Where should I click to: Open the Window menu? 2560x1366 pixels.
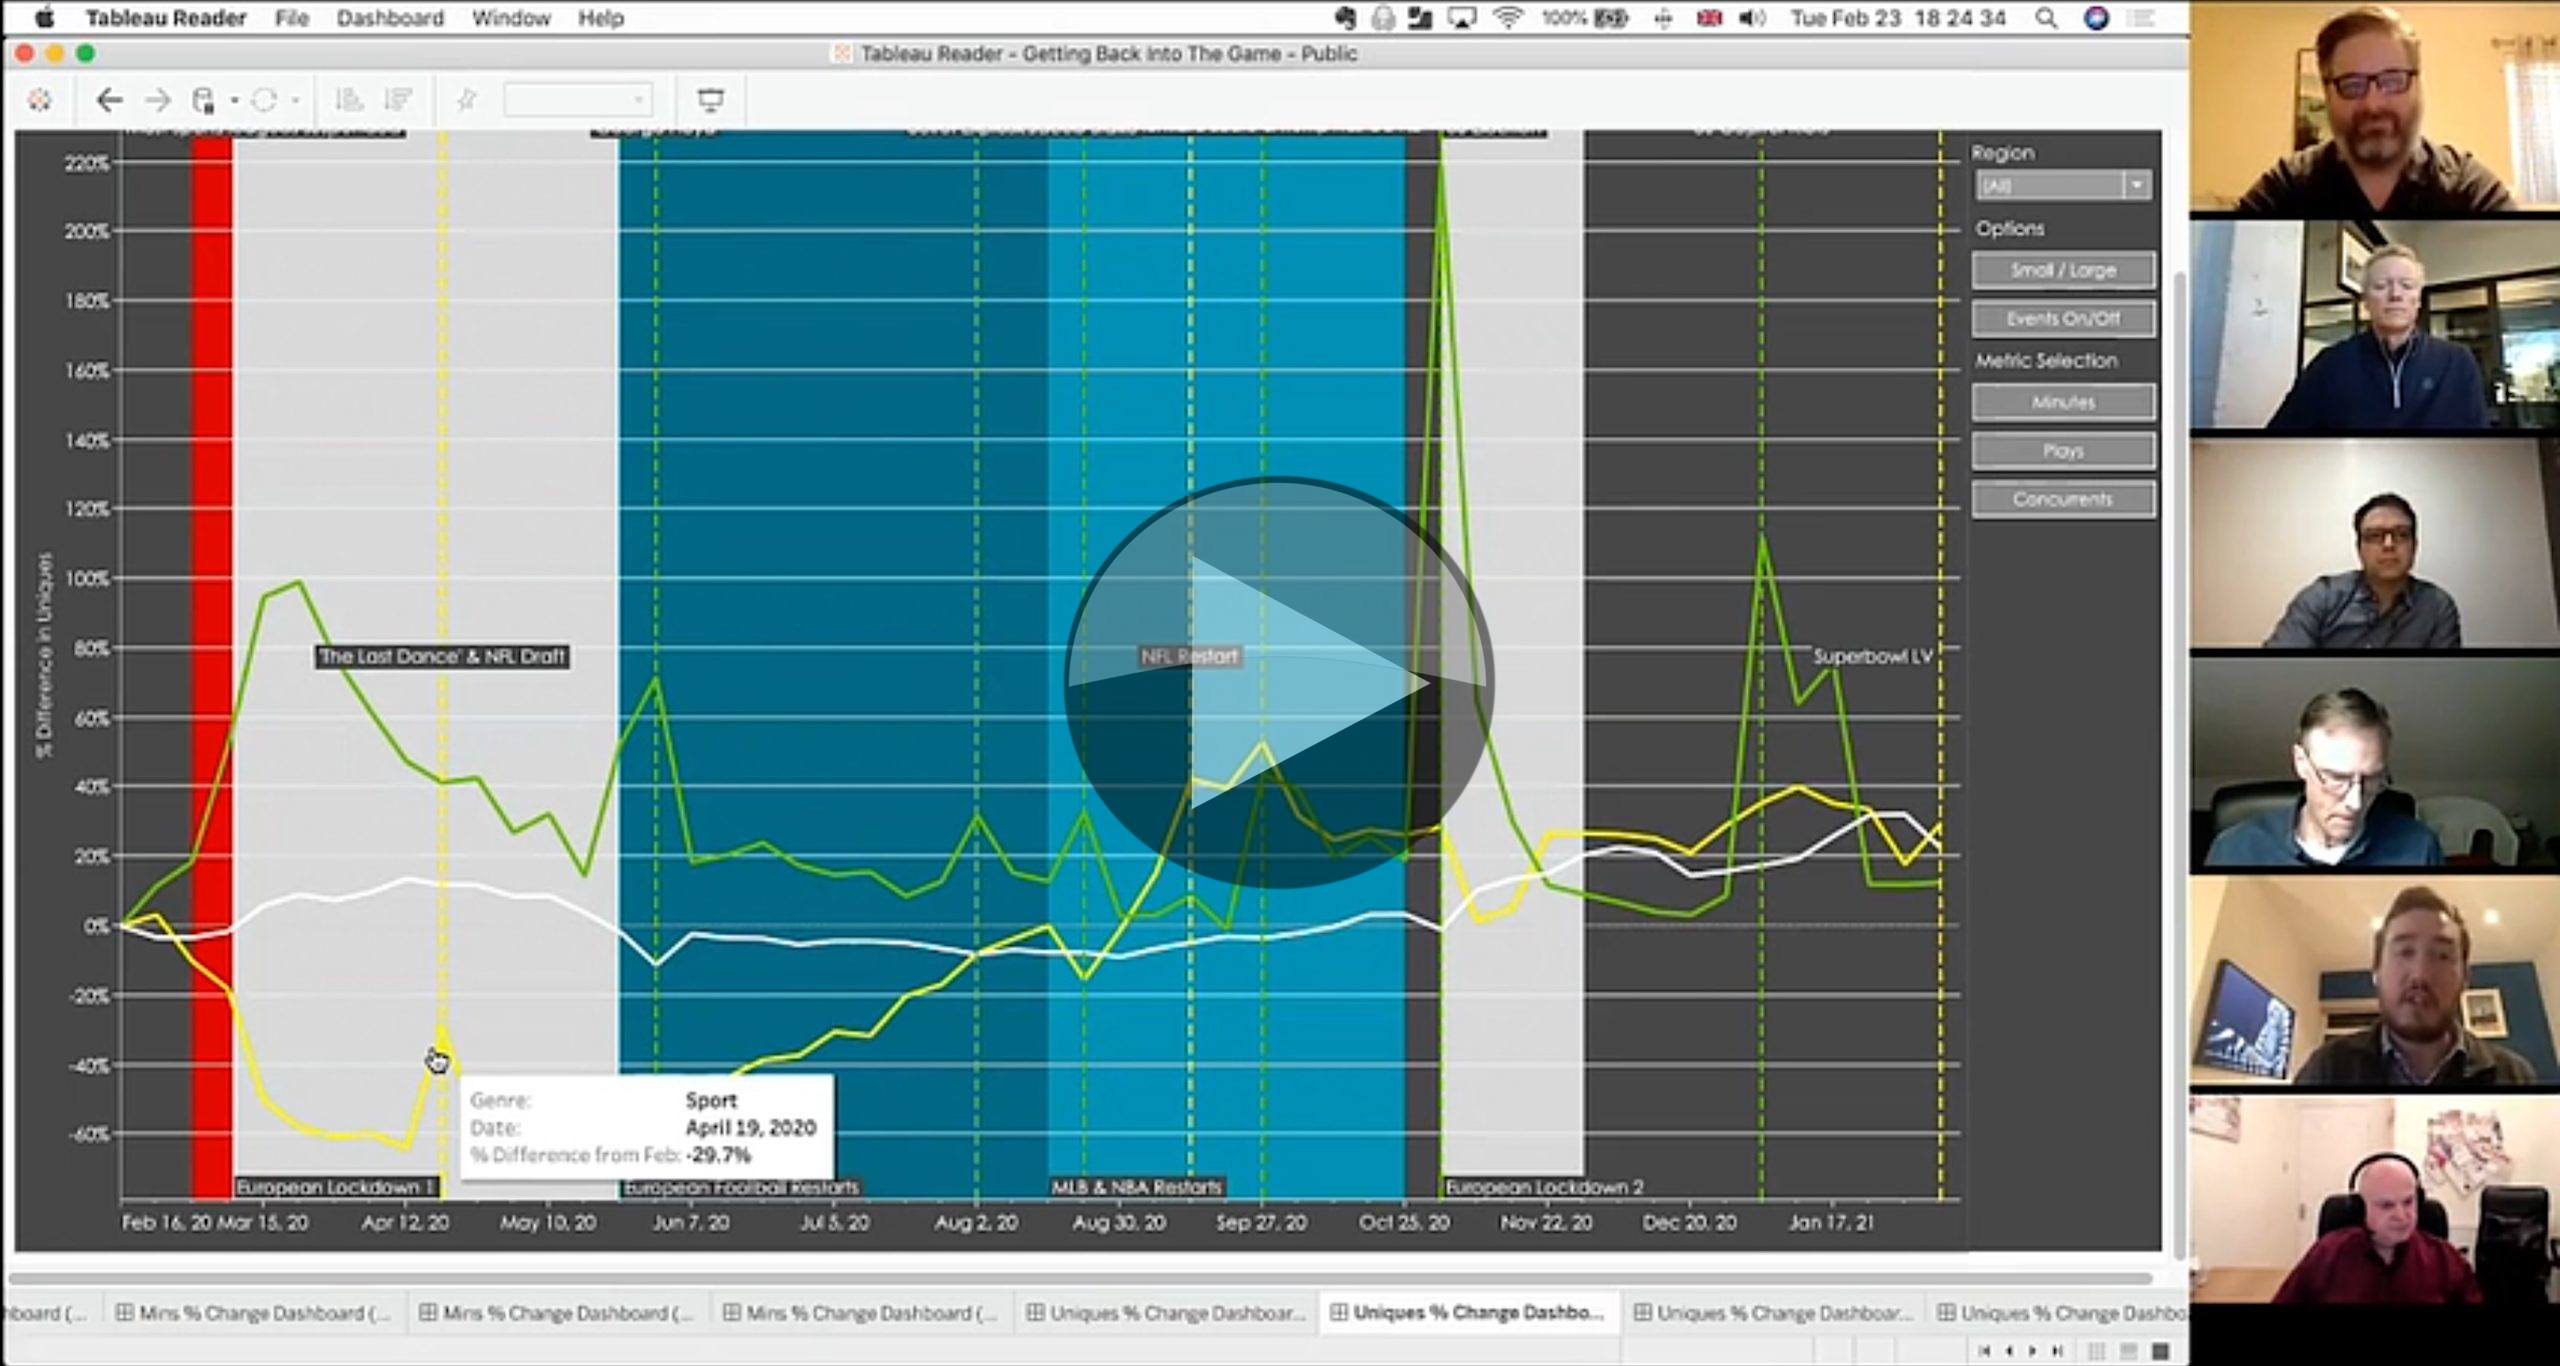[511, 18]
